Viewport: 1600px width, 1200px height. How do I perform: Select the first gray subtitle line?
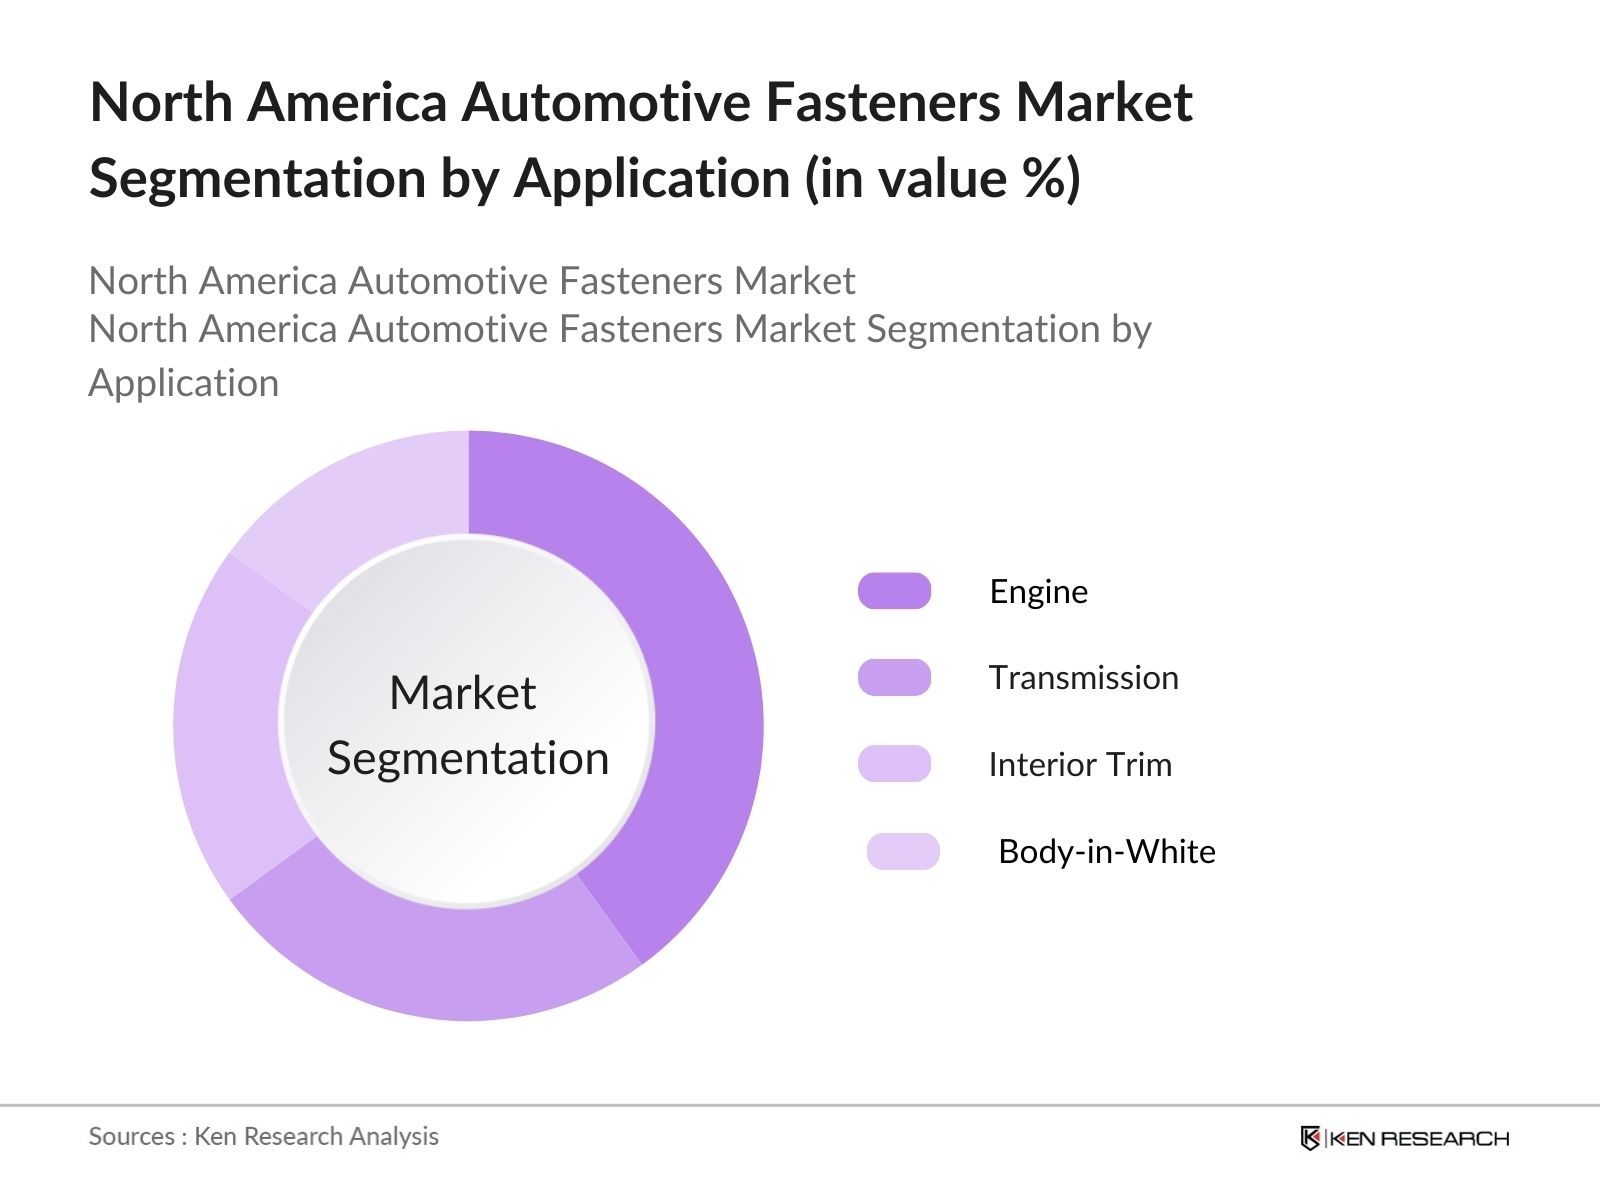[473, 282]
